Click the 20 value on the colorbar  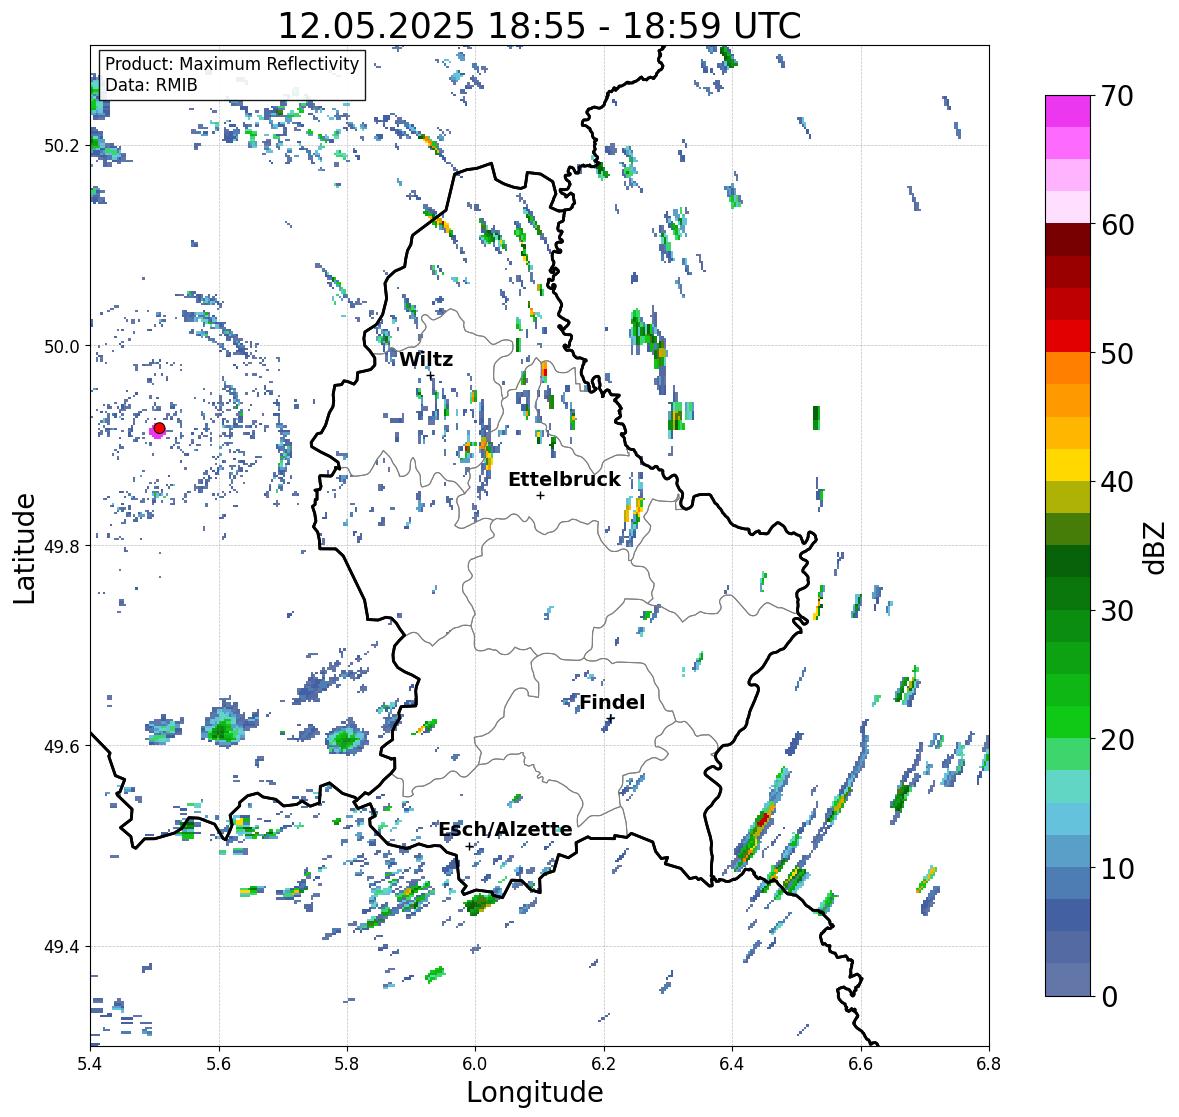click(1117, 739)
